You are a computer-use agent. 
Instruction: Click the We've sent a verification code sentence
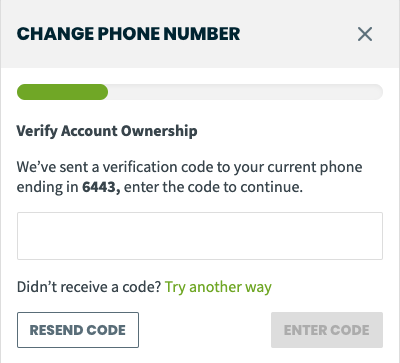189,177
